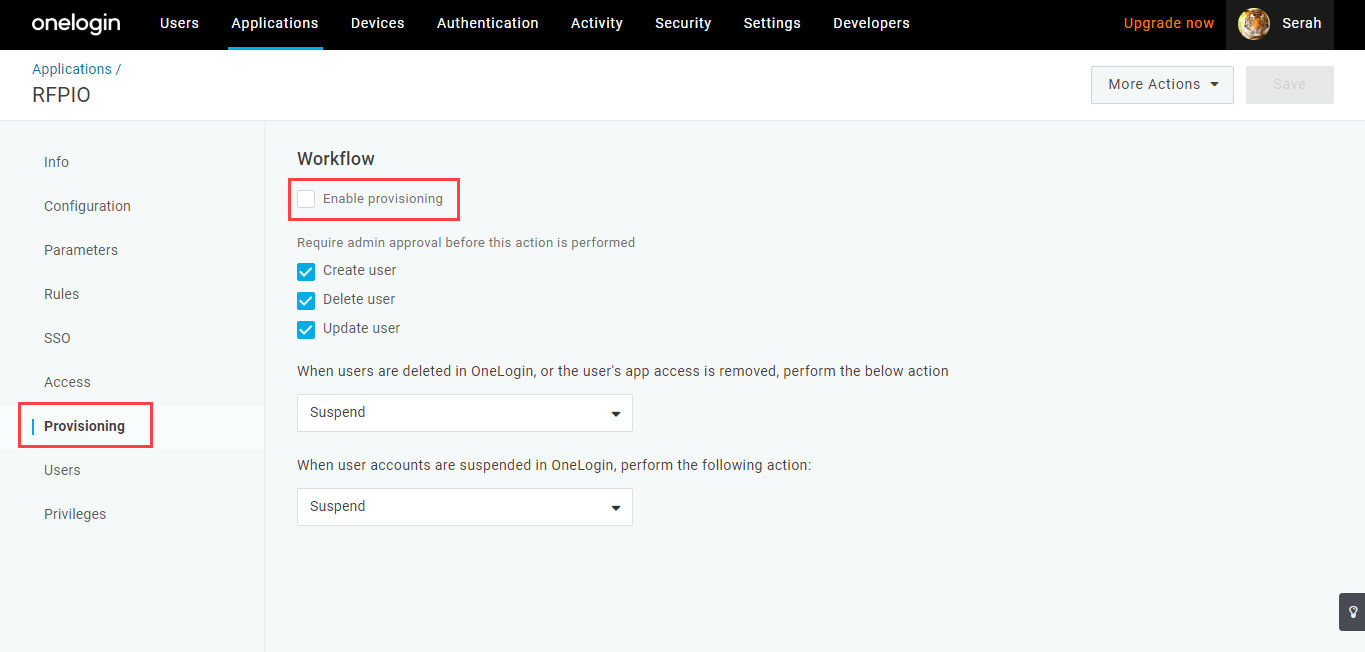This screenshot has width=1365, height=652.
Task: Open the Users sidebar tab under Provisioning
Action: (x=62, y=470)
